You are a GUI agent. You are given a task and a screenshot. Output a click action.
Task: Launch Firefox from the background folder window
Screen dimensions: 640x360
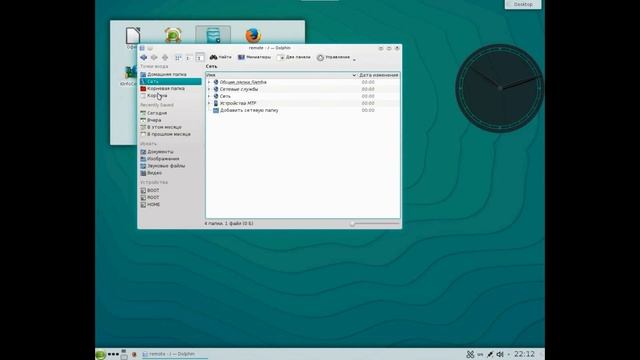coord(253,36)
